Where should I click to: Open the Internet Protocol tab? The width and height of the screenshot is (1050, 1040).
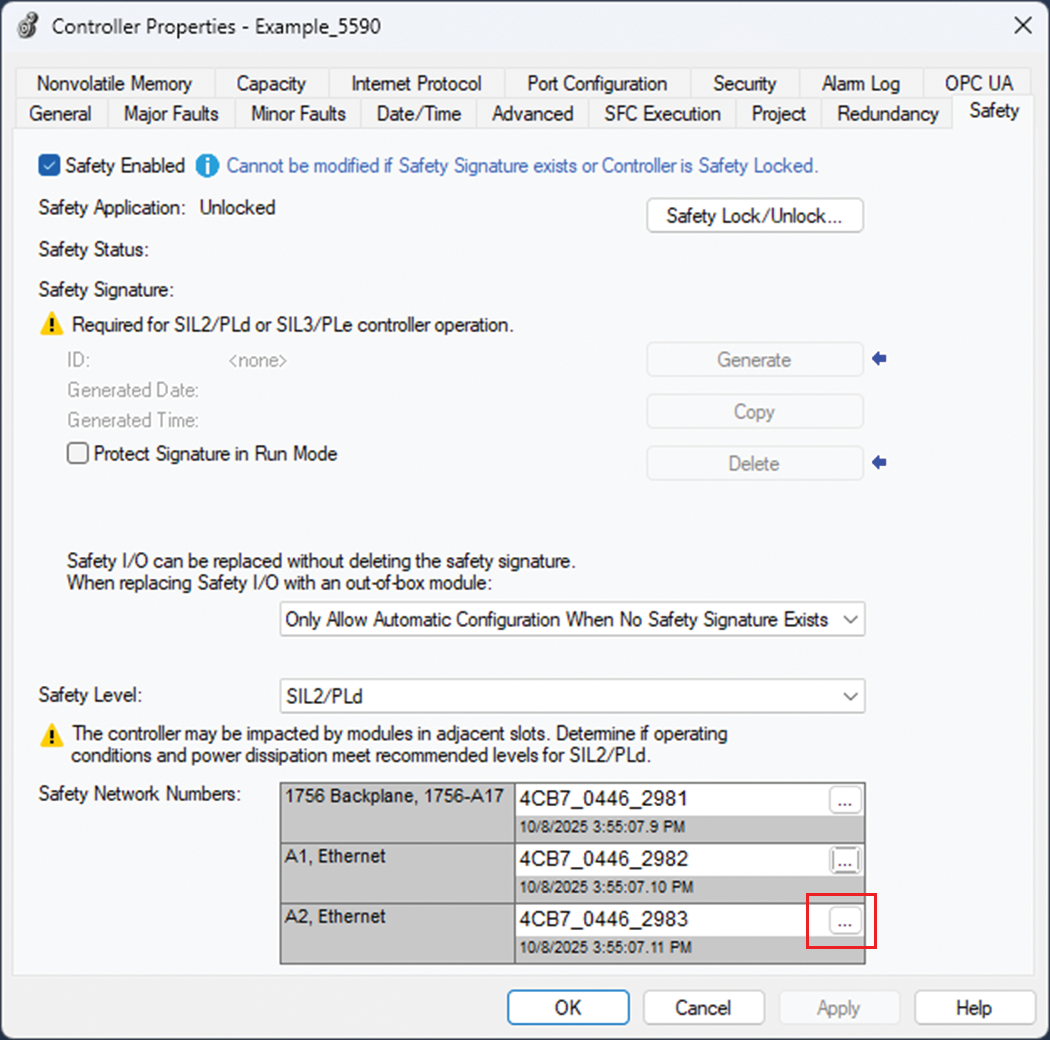coord(416,84)
